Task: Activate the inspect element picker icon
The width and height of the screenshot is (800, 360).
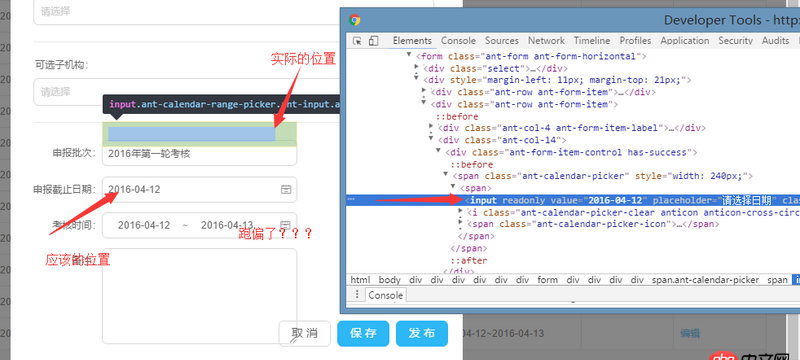Action: tap(357, 41)
